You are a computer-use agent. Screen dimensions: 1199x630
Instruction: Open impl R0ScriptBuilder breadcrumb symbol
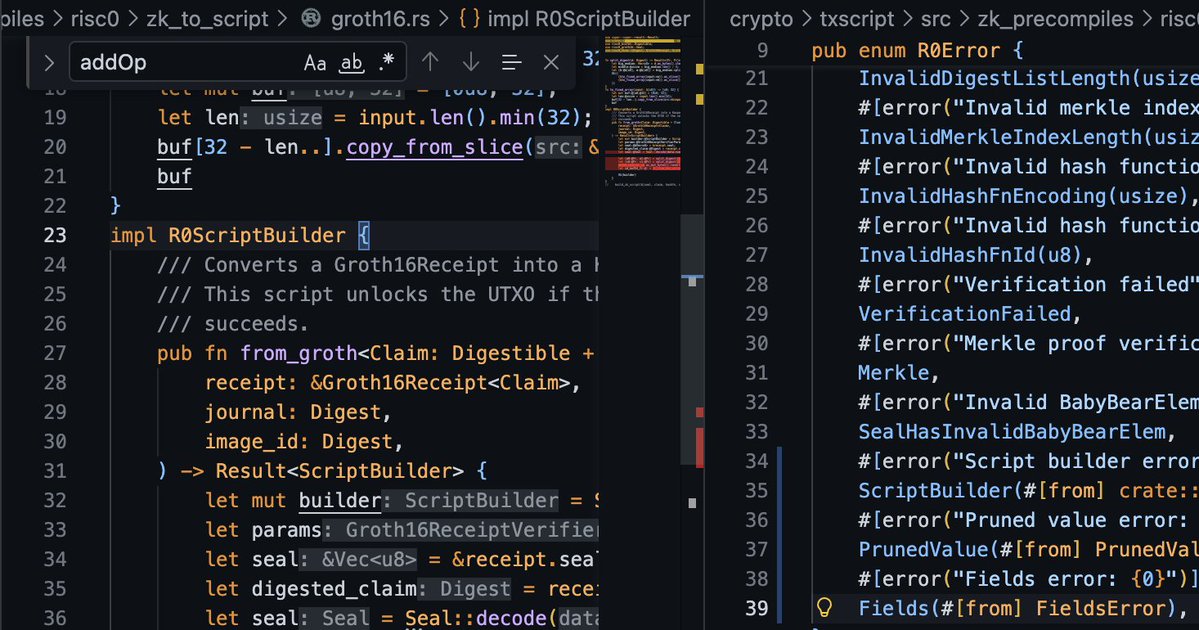point(574,18)
